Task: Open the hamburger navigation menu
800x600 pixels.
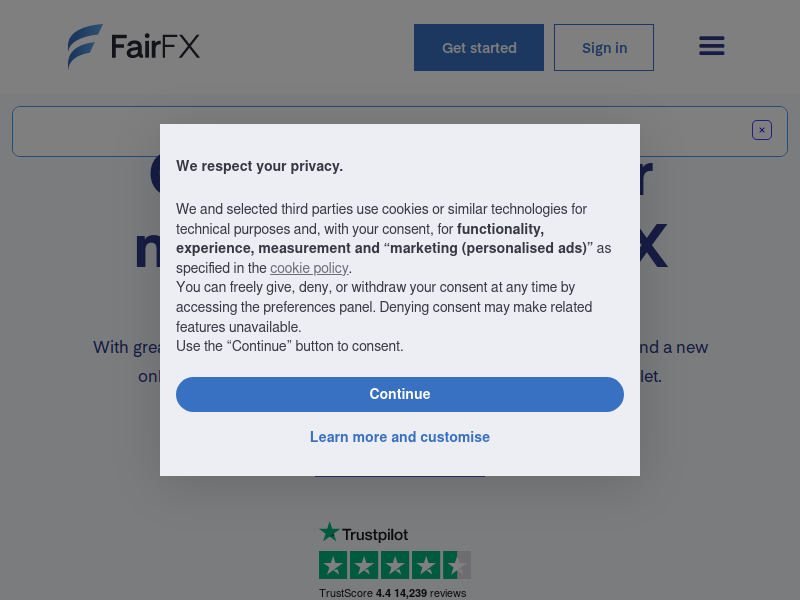Action: (711, 46)
